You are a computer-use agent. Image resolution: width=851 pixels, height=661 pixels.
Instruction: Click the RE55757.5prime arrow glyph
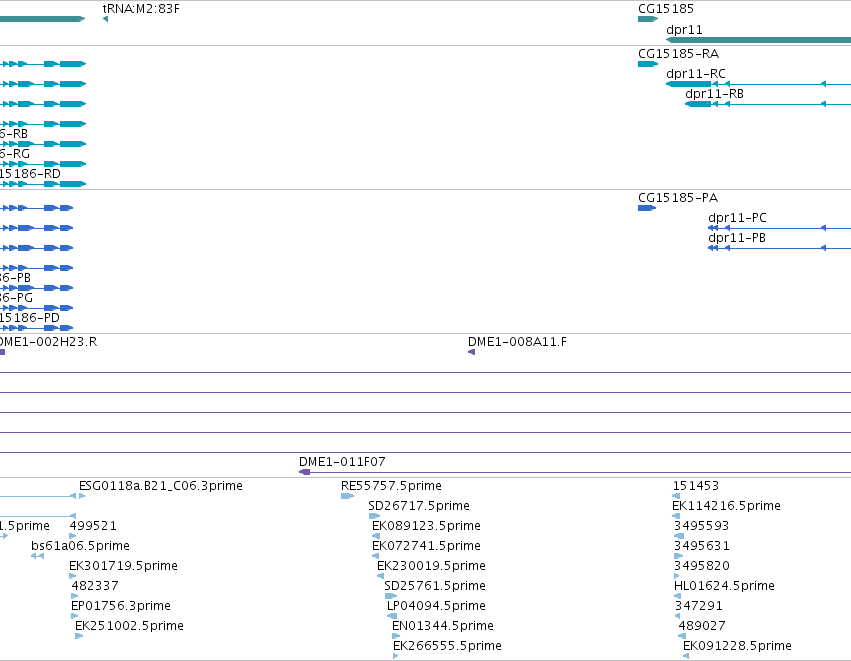tap(347, 496)
